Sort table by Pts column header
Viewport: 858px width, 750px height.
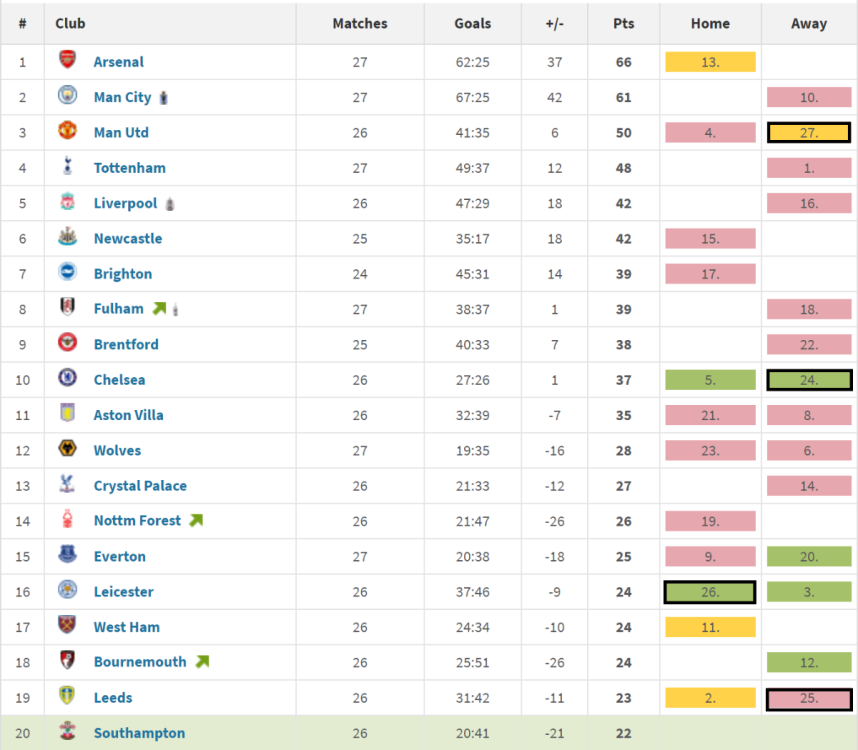(x=624, y=23)
